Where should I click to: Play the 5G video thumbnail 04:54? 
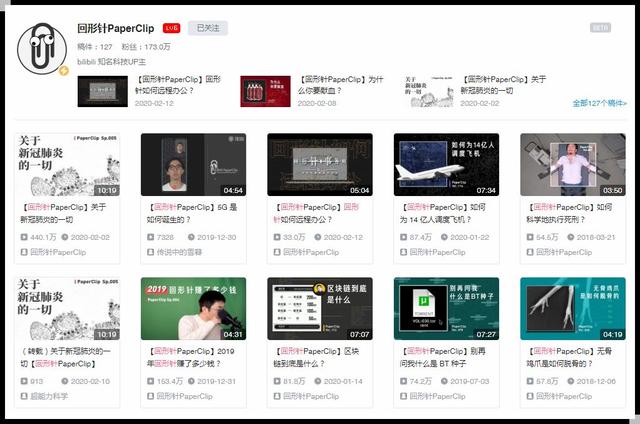pyautogui.click(x=193, y=164)
